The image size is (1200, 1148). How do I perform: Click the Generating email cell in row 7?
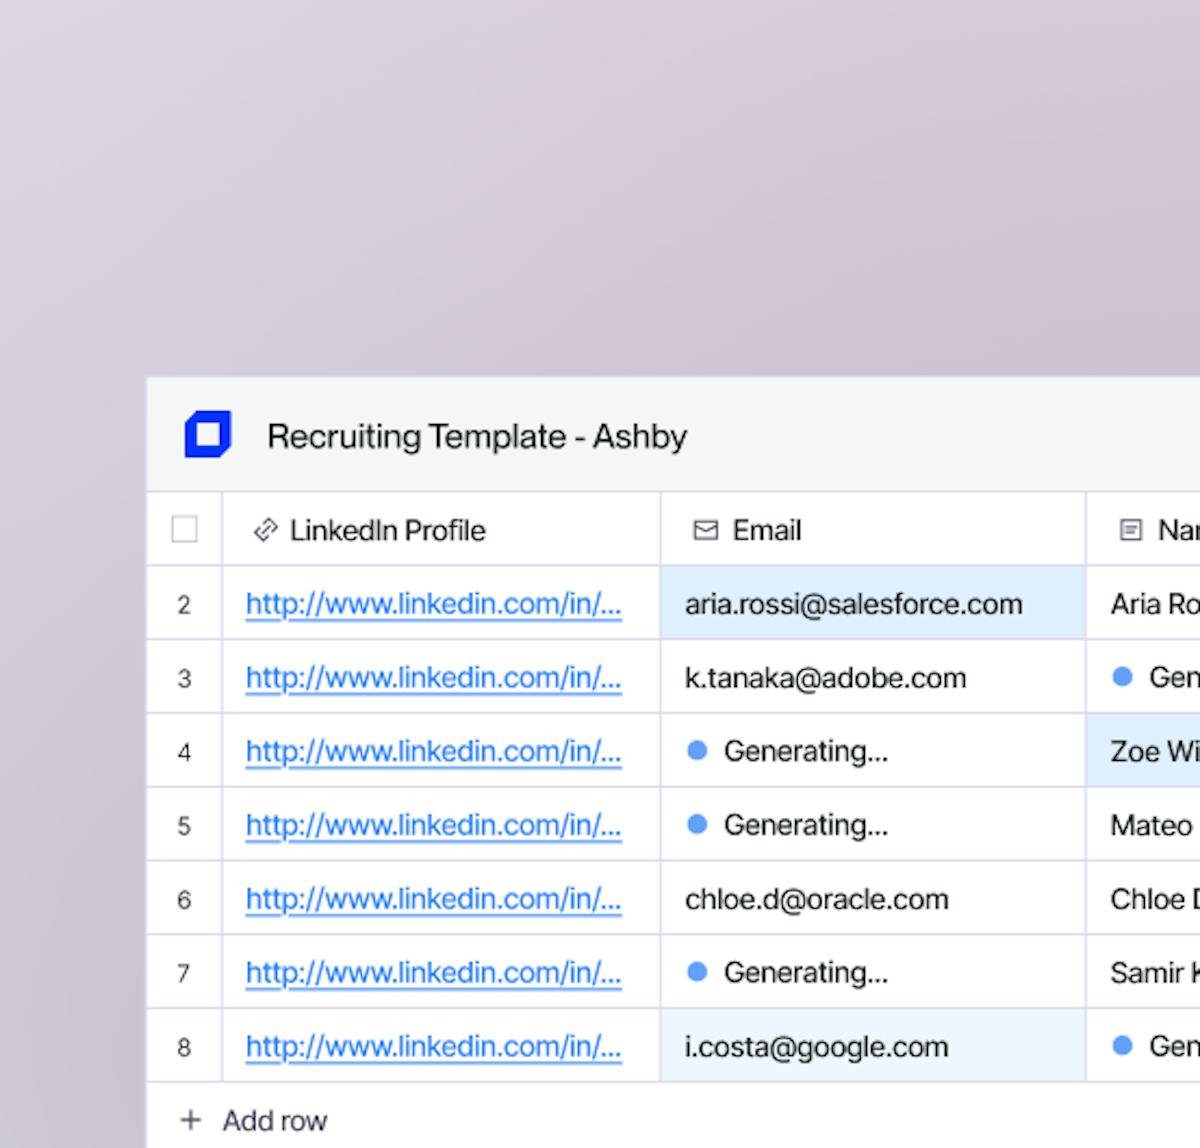[x=873, y=972]
